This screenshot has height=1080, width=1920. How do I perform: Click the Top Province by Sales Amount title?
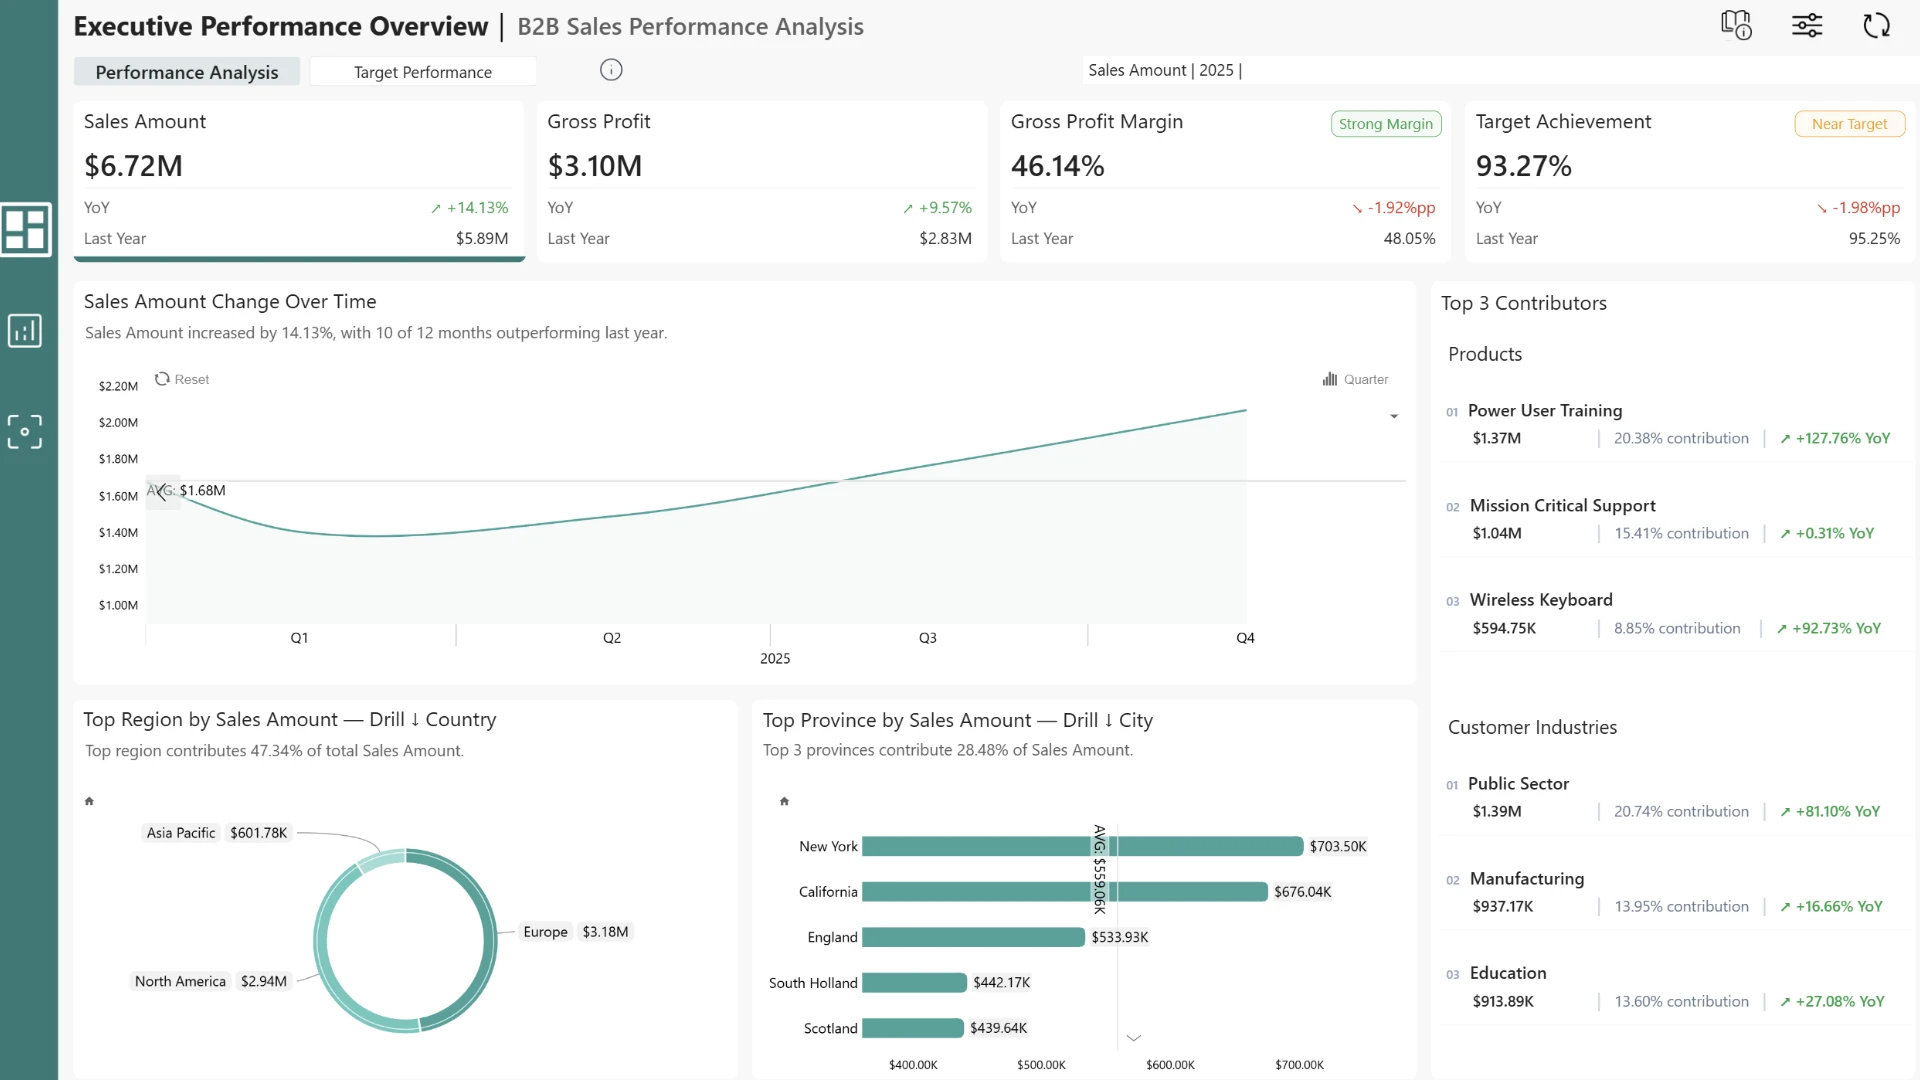point(958,720)
